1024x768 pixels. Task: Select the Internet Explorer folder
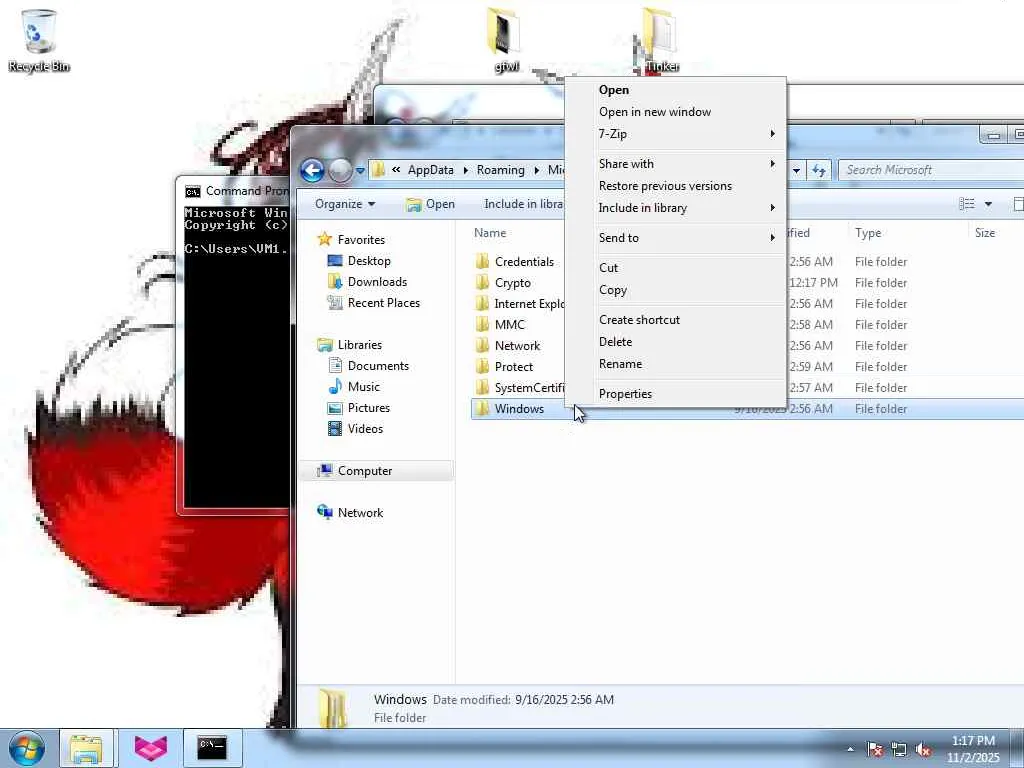tap(520, 304)
